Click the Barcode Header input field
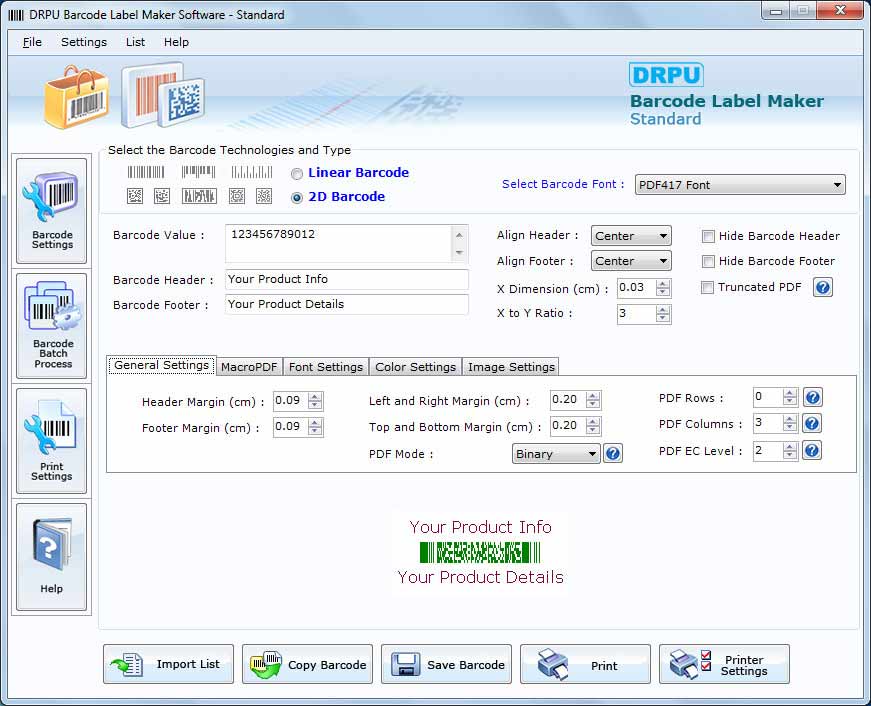 tap(347, 279)
